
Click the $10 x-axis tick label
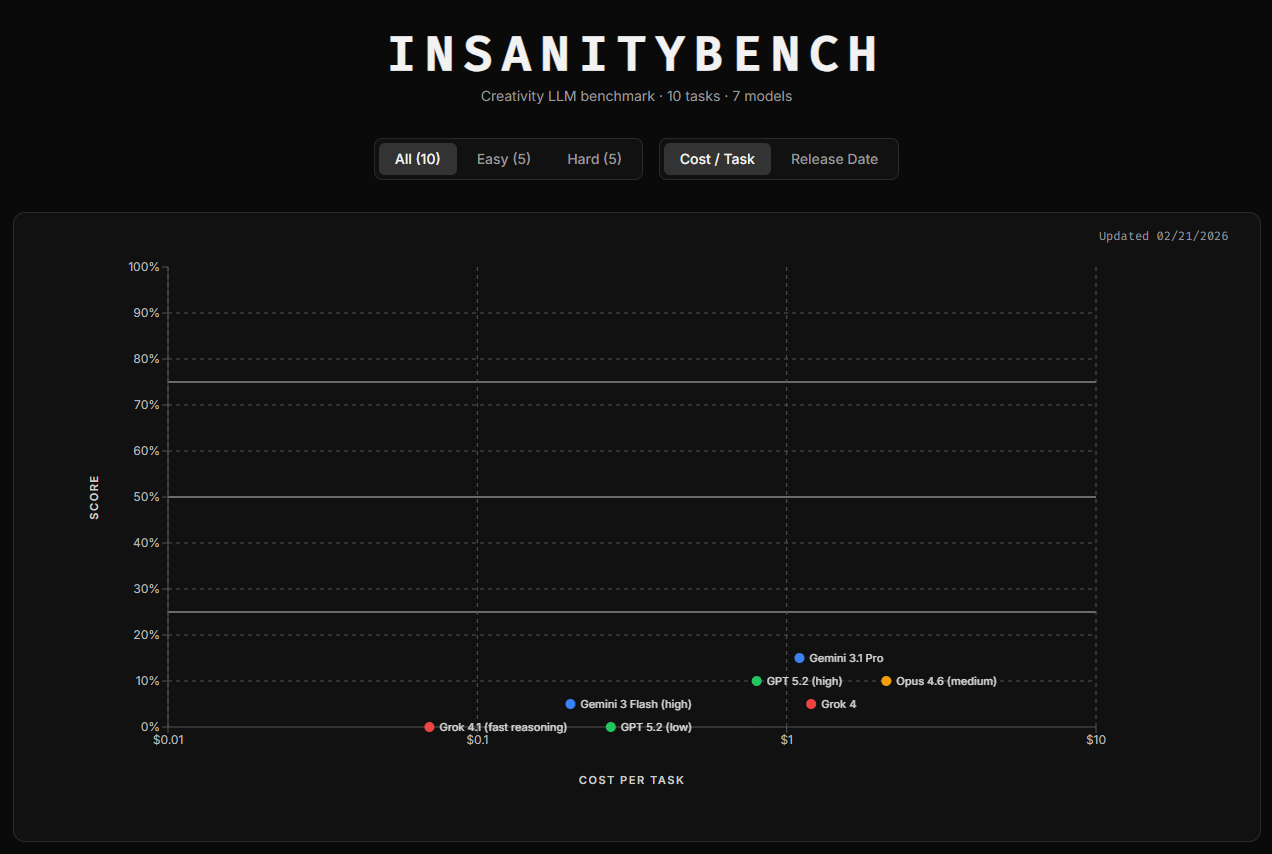tap(1096, 741)
